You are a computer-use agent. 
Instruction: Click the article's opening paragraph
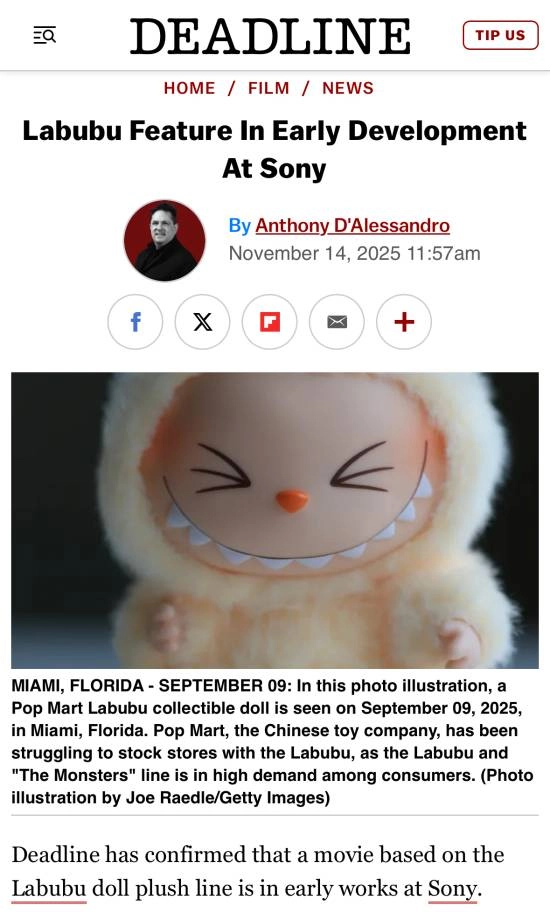258,872
